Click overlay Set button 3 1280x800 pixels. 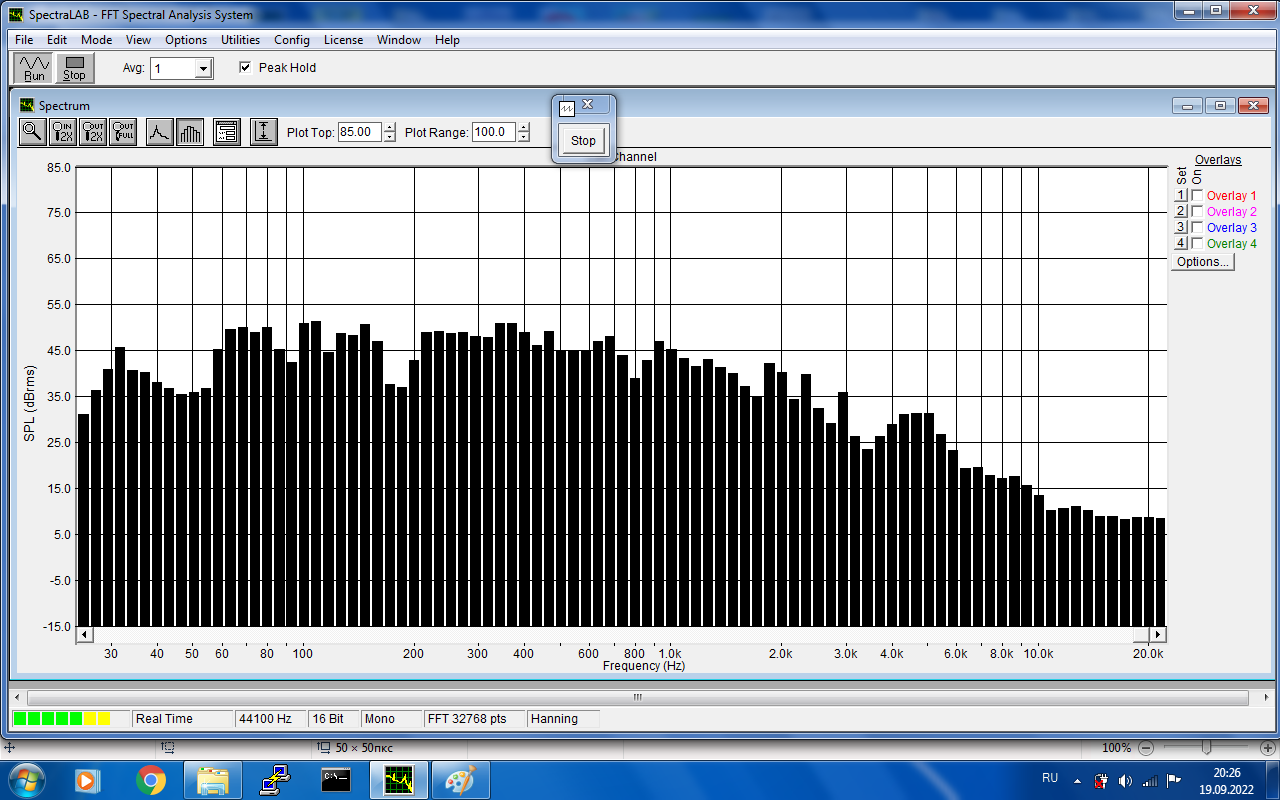(1181, 228)
